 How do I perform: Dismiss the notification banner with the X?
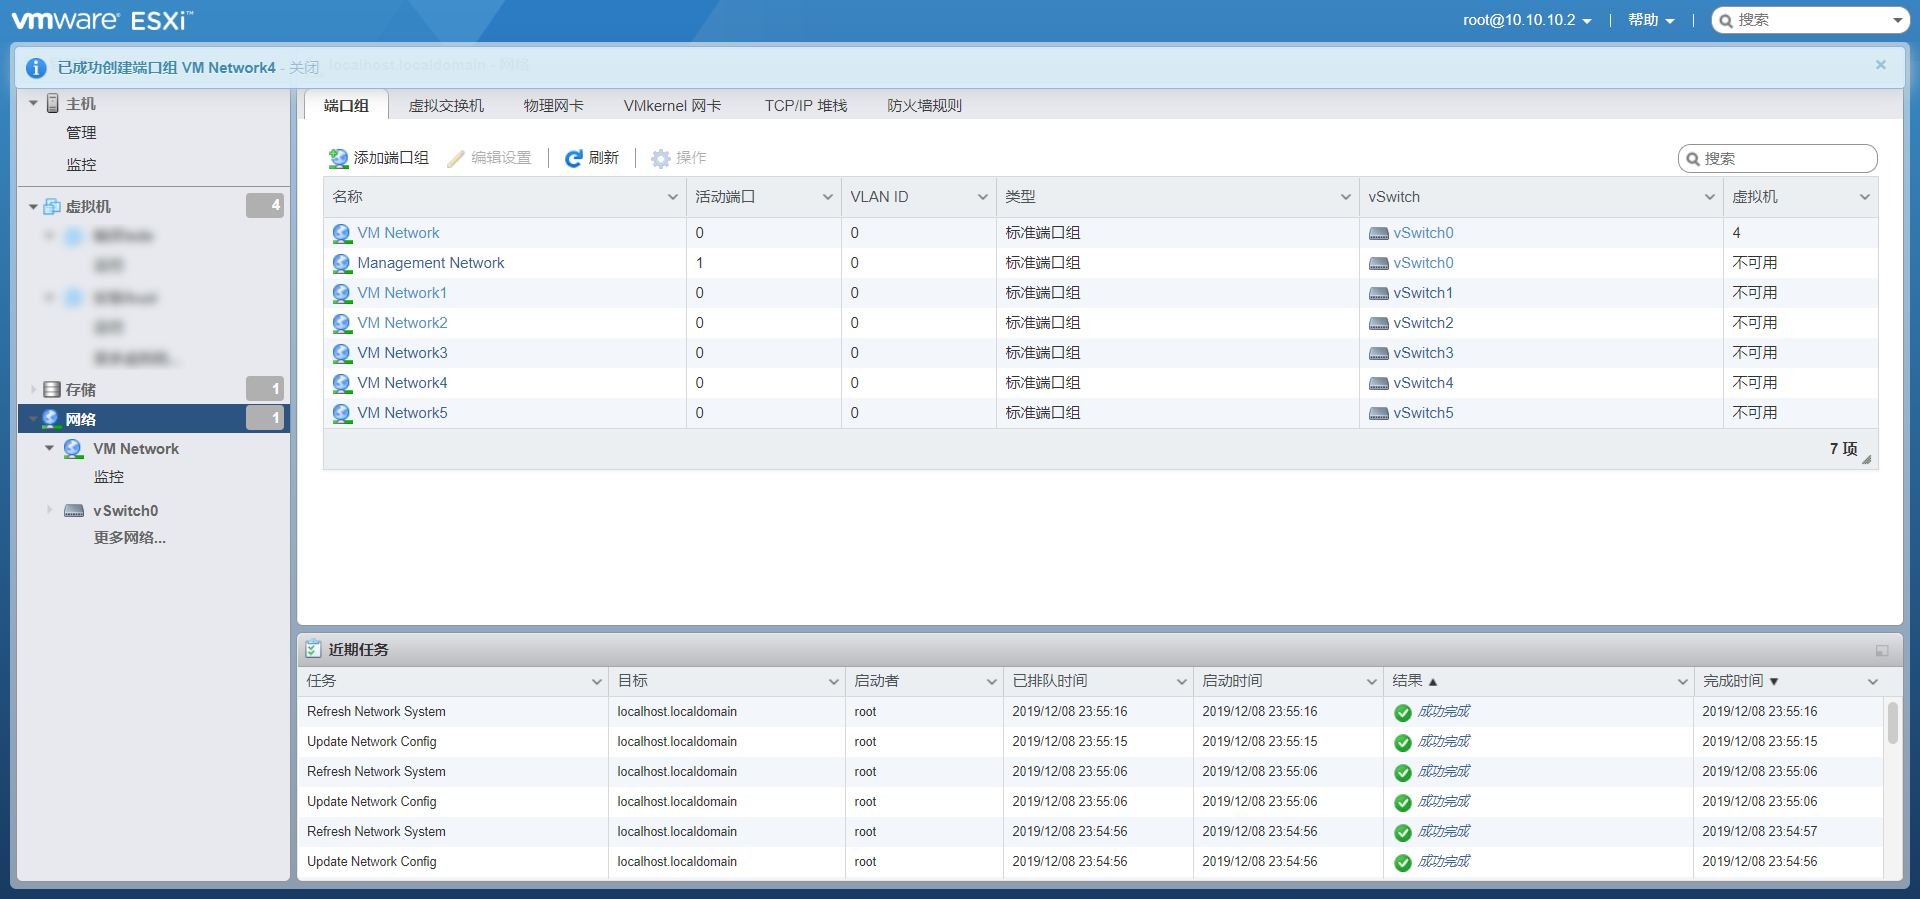coord(1881,65)
